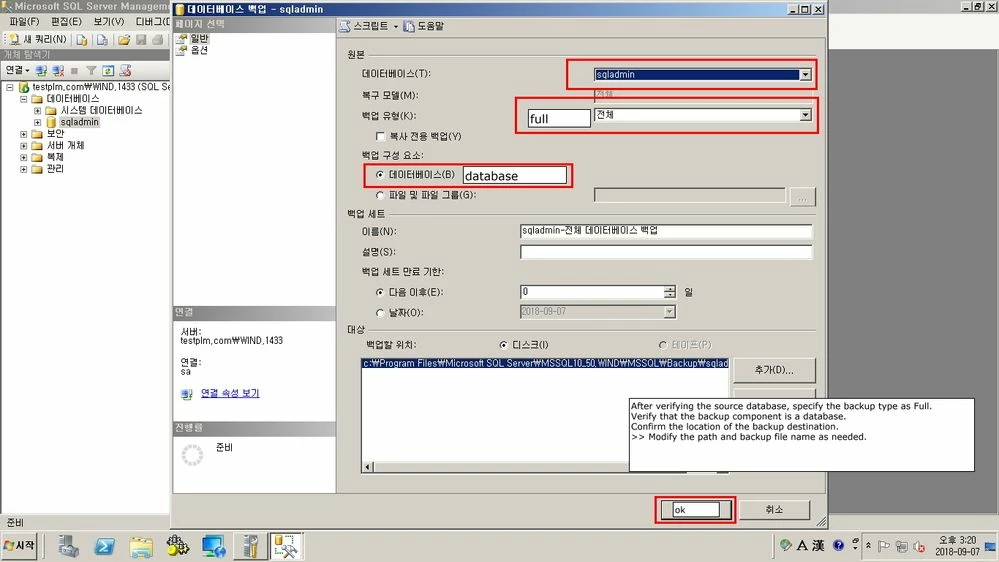Click the 추가(D)... button
Viewport: 999px width, 562px height.
coord(774,370)
